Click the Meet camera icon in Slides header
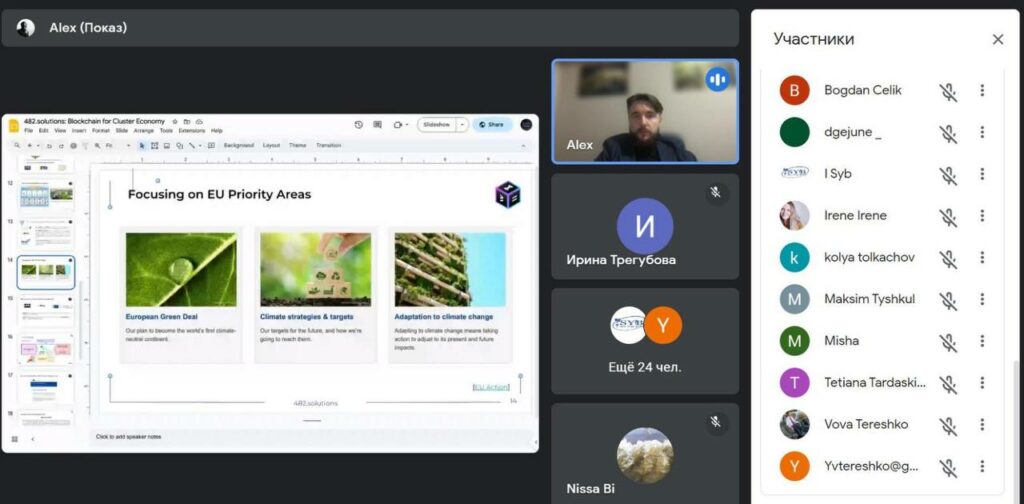Screen dimensions: 1024x504 click(x=397, y=125)
